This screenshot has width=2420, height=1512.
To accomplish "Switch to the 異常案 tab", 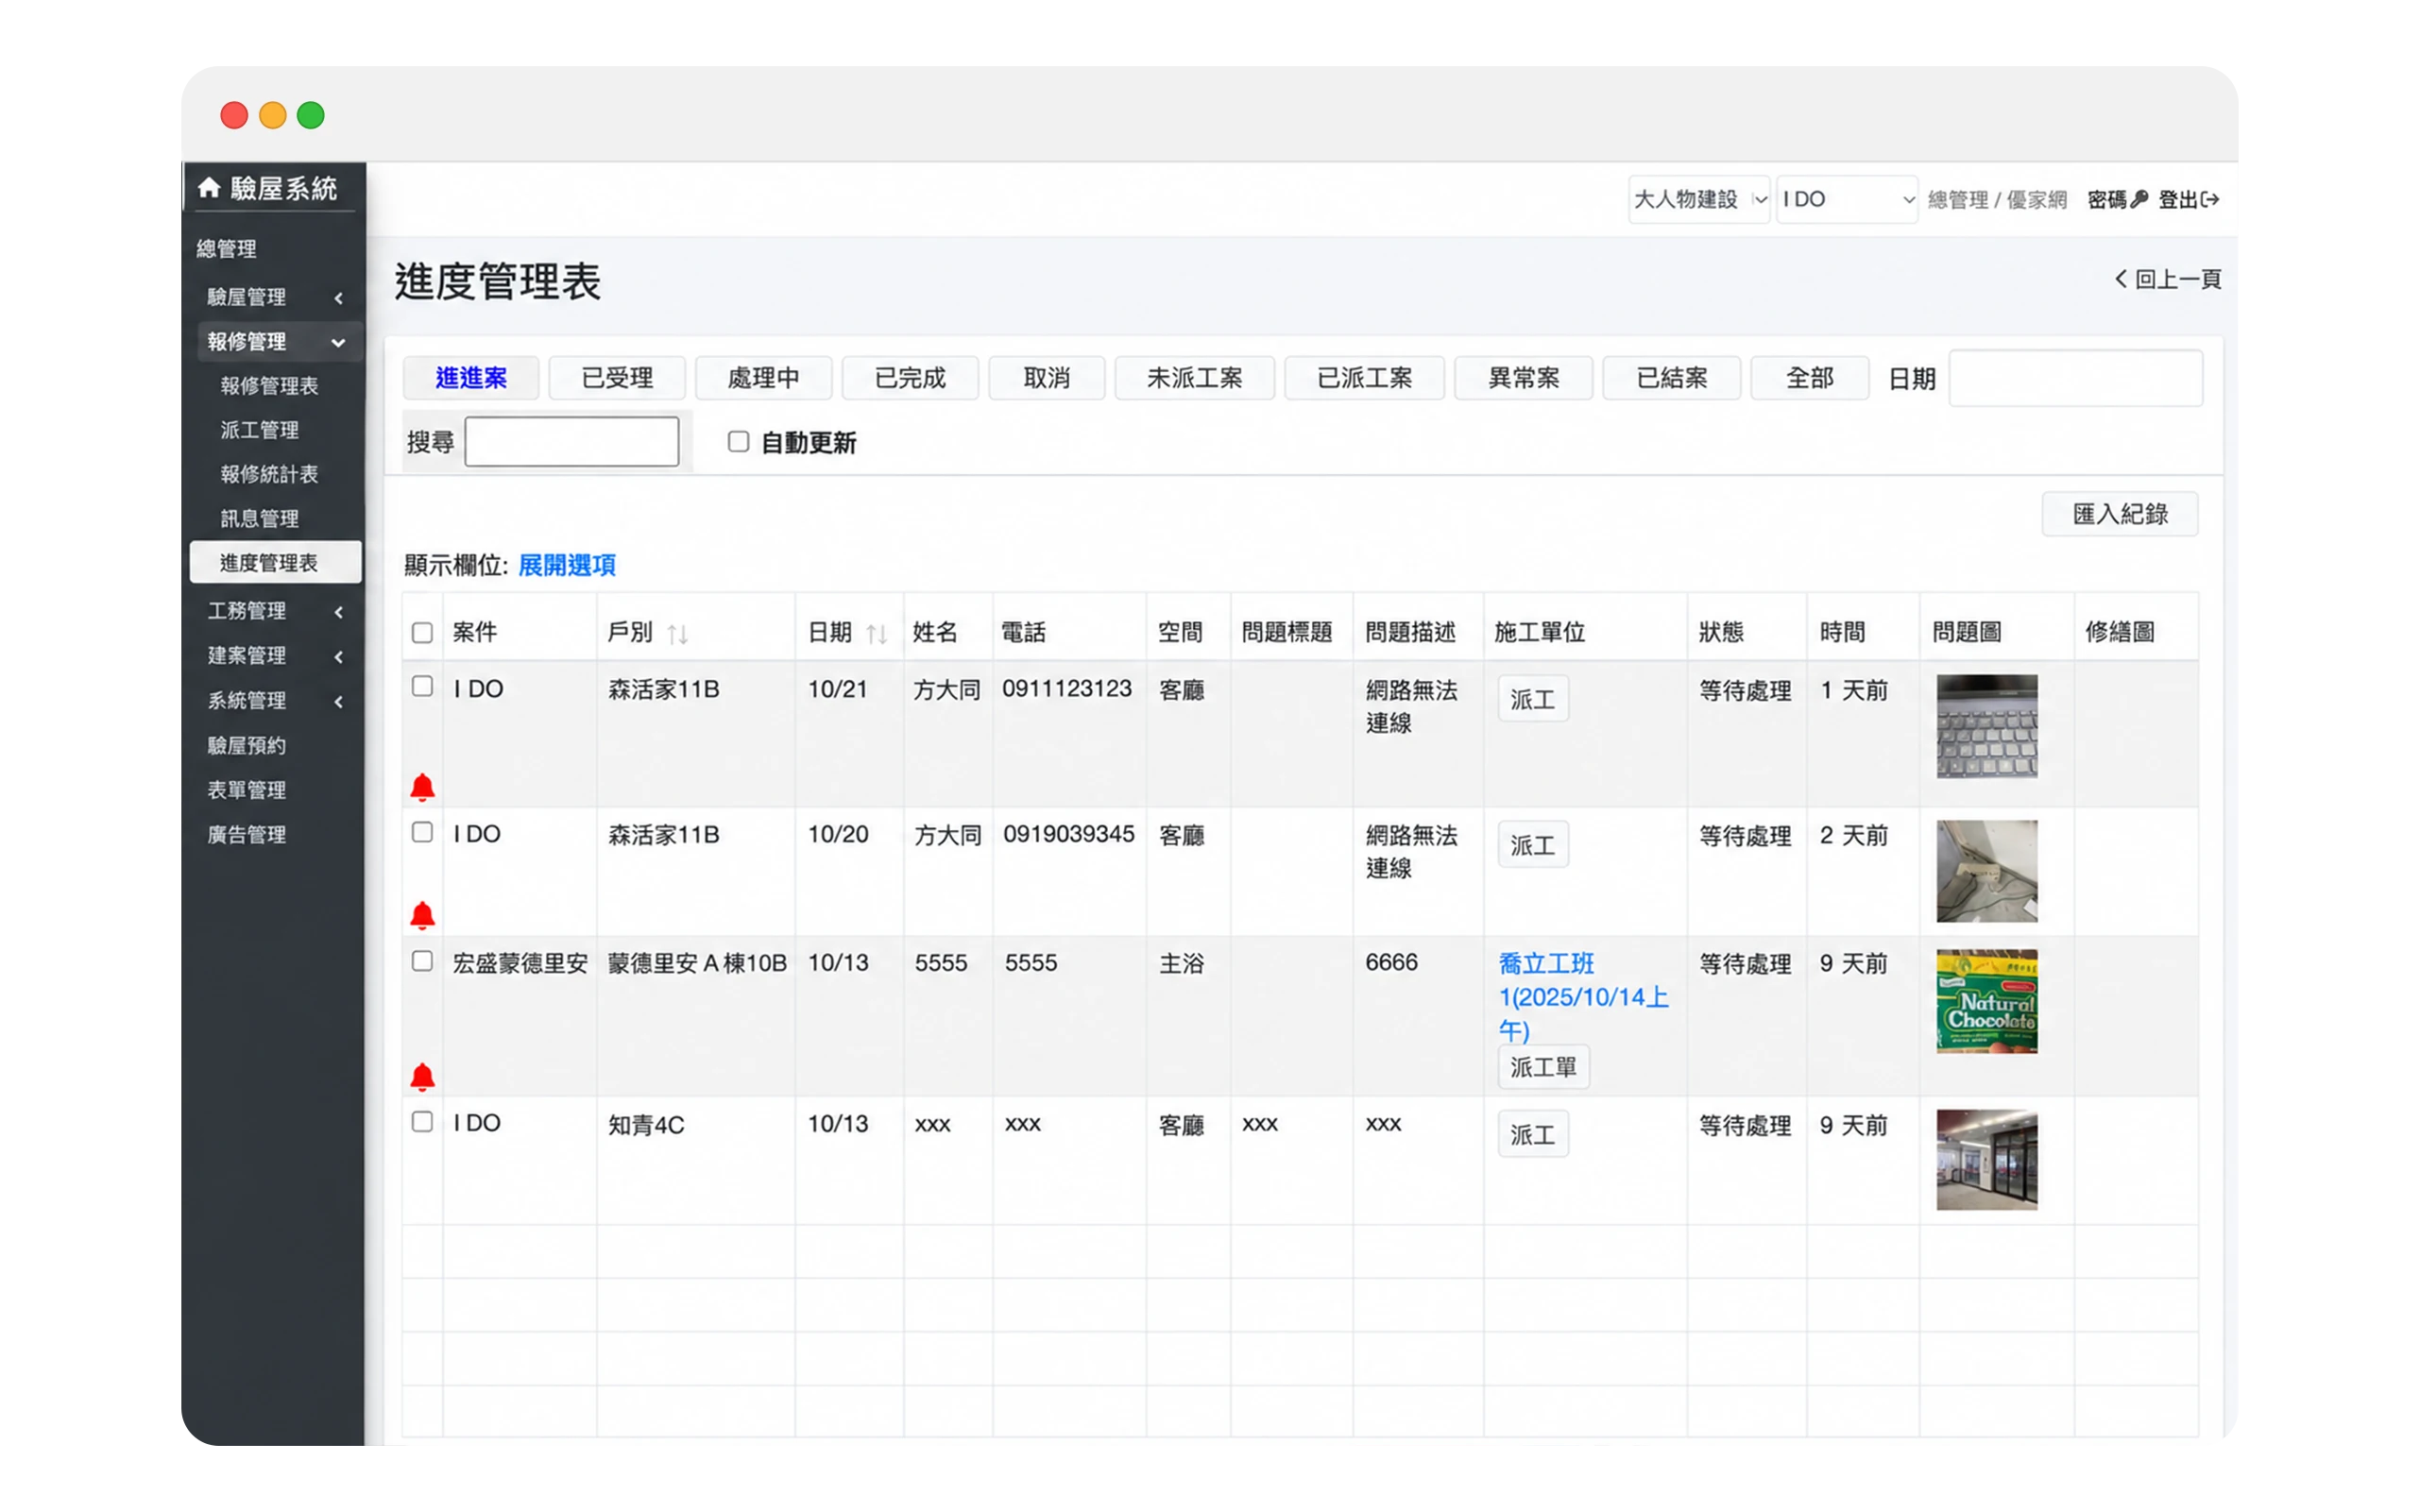I will [1523, 378].
